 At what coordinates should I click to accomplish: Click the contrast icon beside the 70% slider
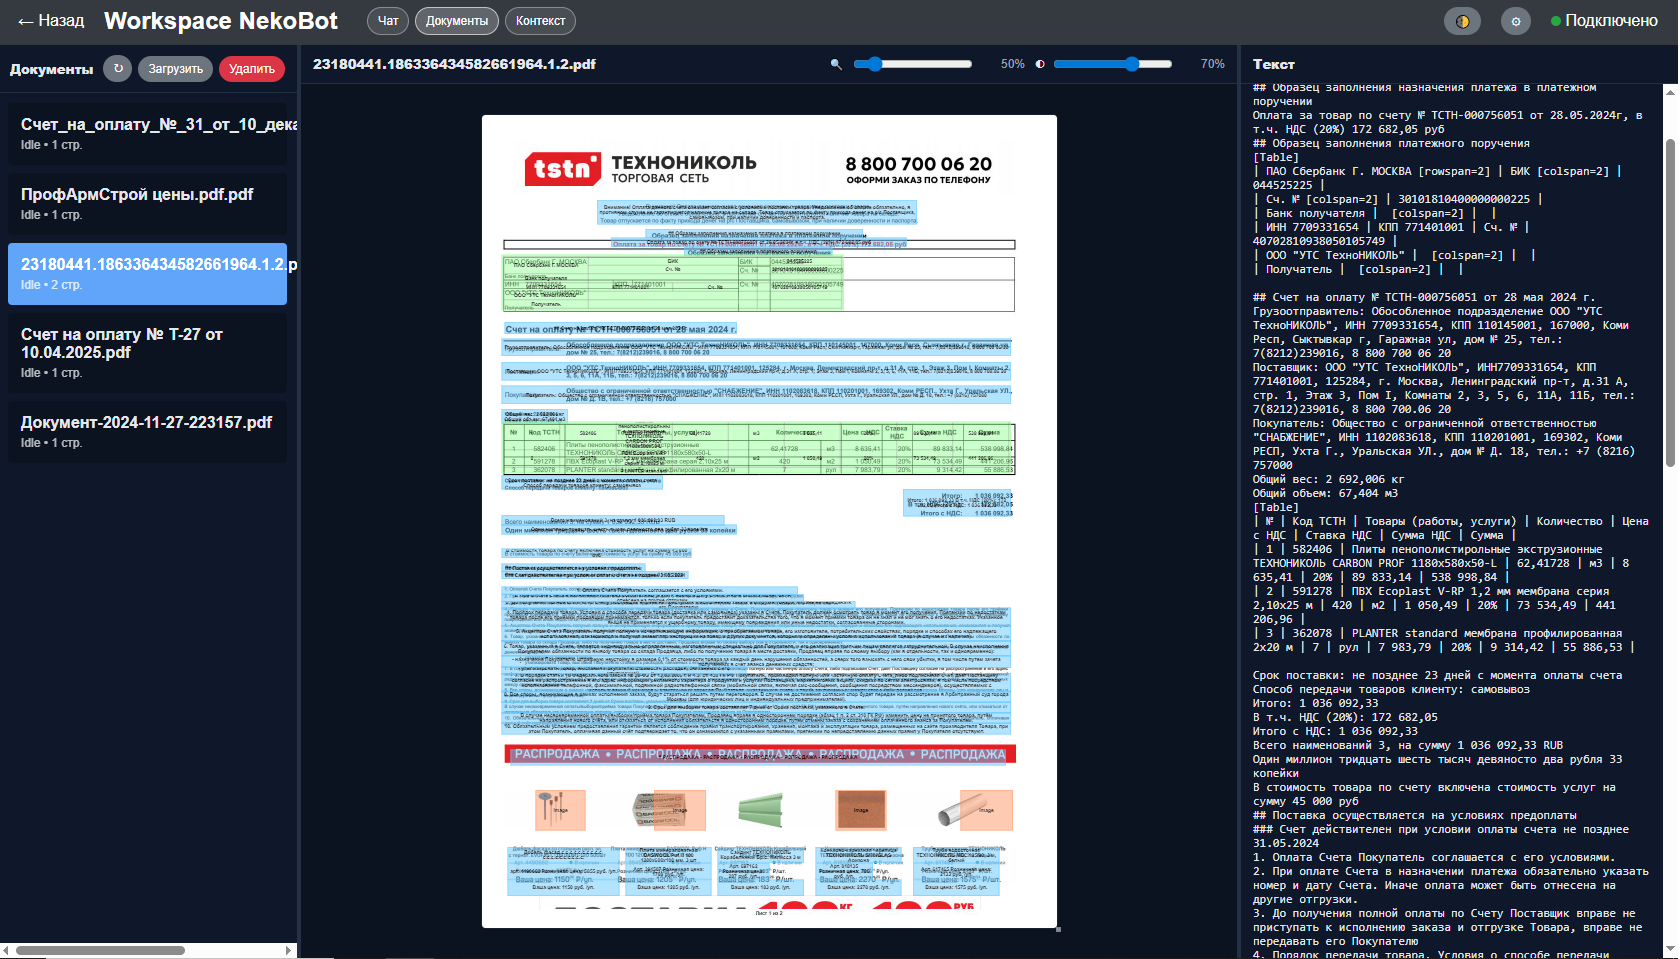[x=1040, y=64]
